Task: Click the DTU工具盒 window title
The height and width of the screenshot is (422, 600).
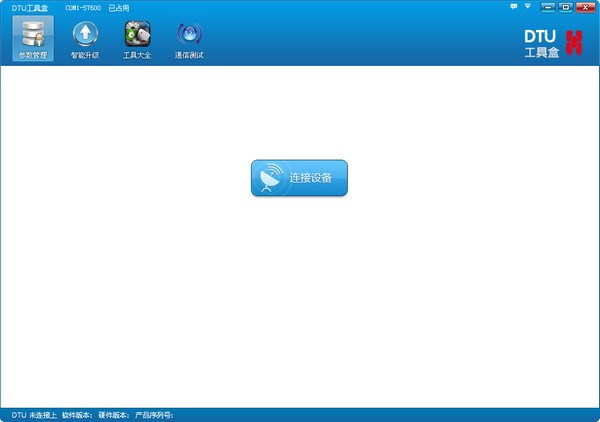Action: point(30,8)
